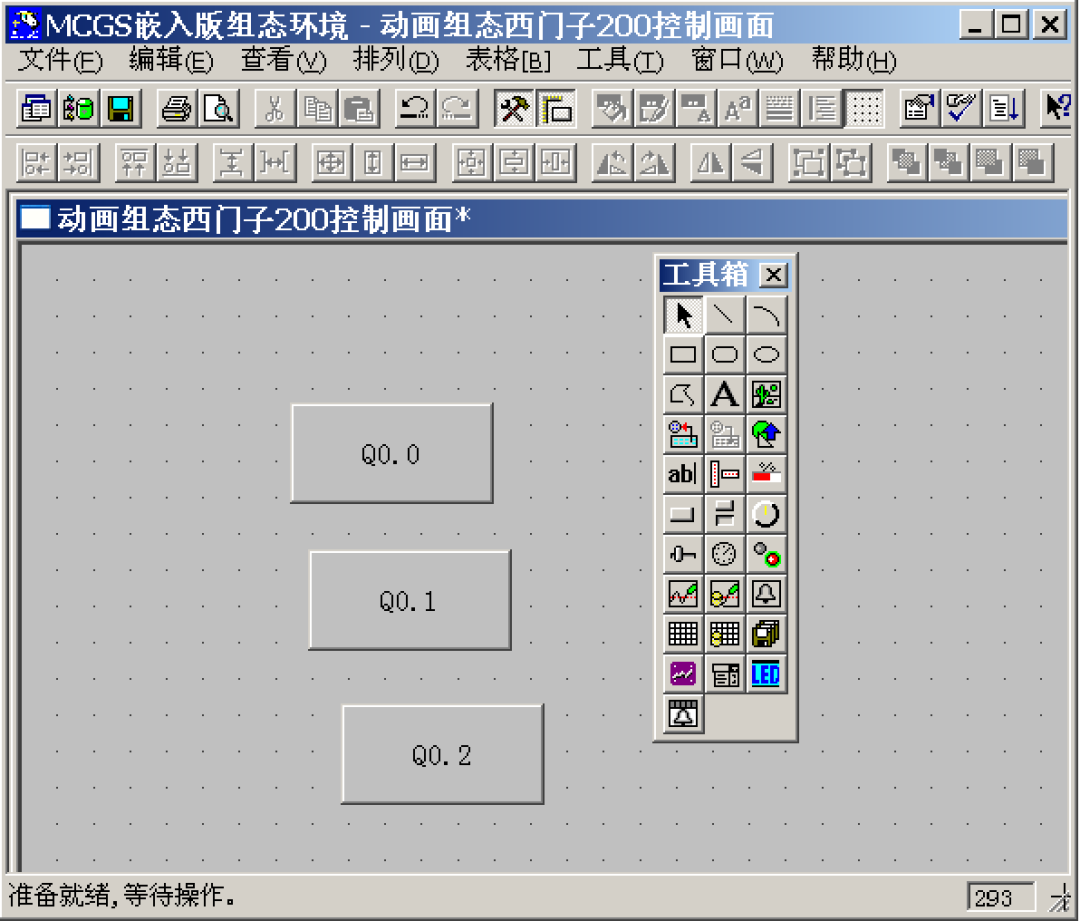Image resolution: width=1080 pixels, height=921 pixels.
Task: Open the 帮助(H) menu
Action: point(854,60)
